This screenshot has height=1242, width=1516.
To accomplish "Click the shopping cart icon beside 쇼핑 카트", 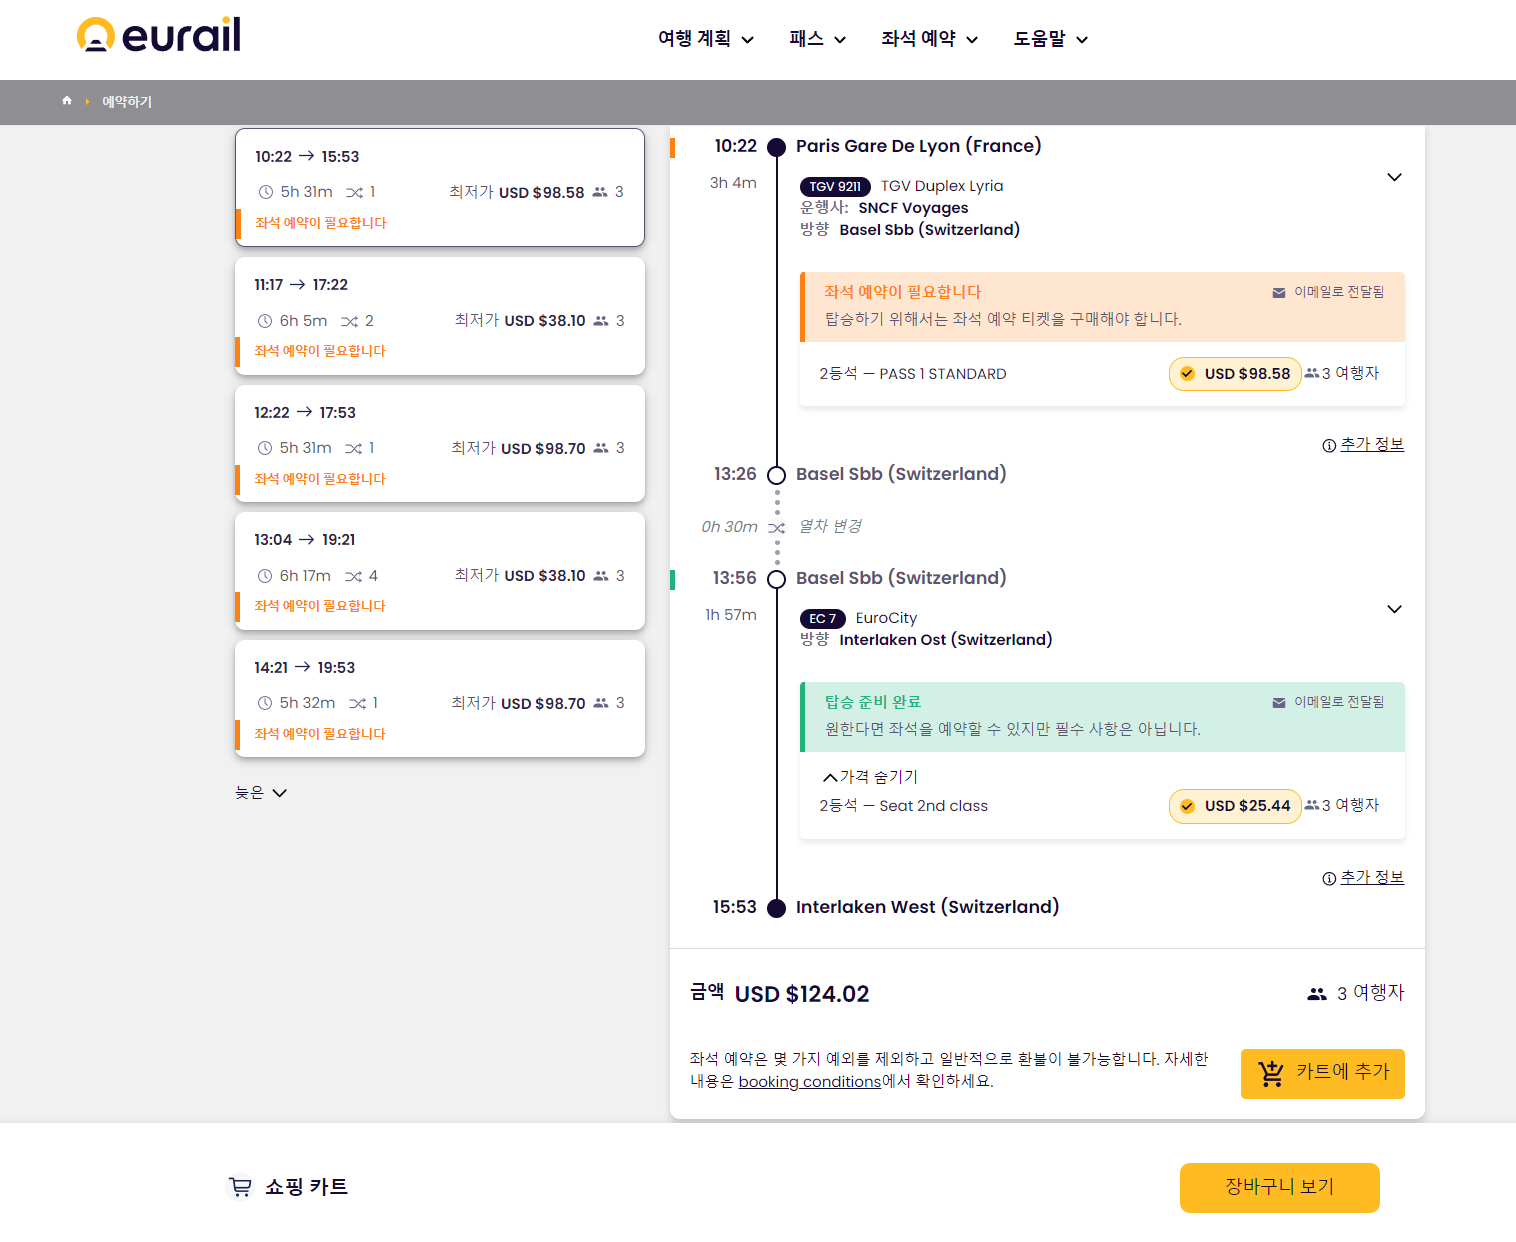I will (240, 1186).
